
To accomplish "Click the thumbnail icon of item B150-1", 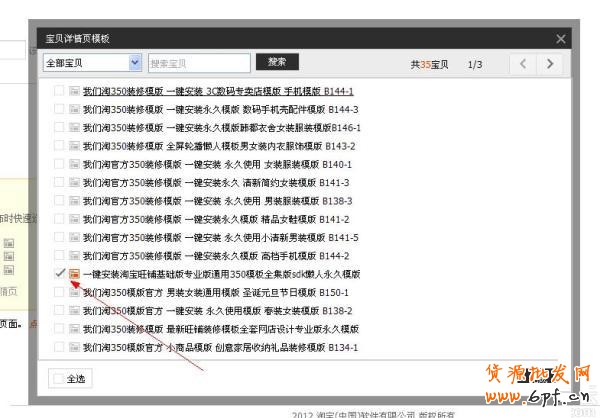I will pos(73,293).
